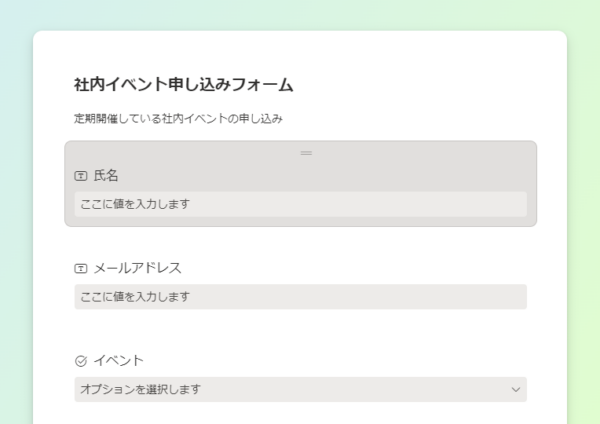Click blank gap between メールアドレス field and イベント

click(x=300, y=331)
